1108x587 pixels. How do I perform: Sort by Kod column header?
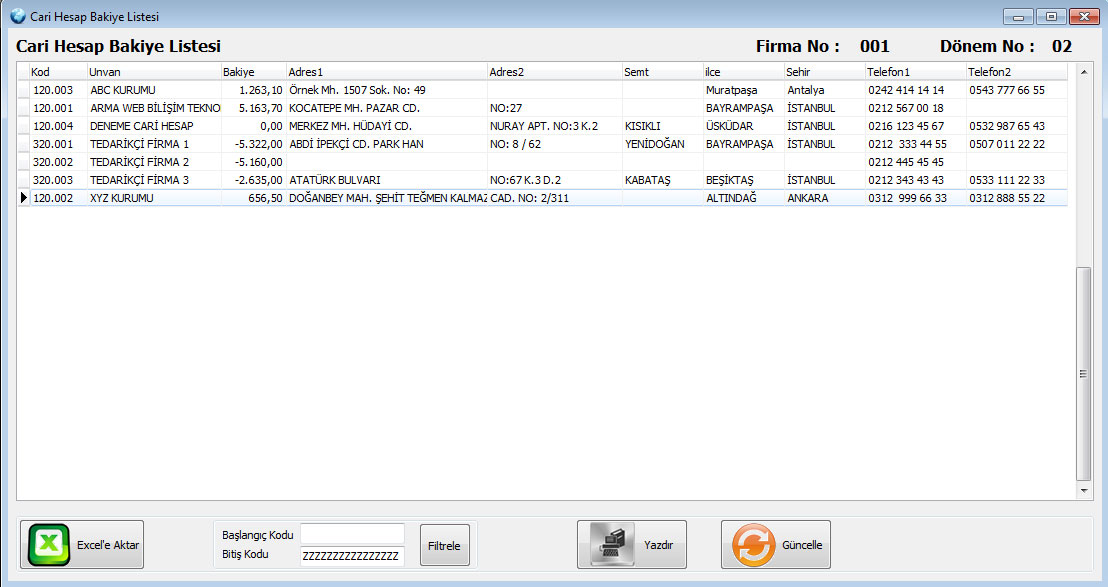58,72
